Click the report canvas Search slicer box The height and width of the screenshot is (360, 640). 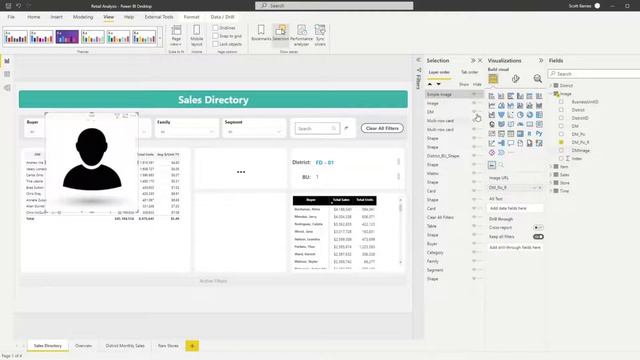[317, 129]
